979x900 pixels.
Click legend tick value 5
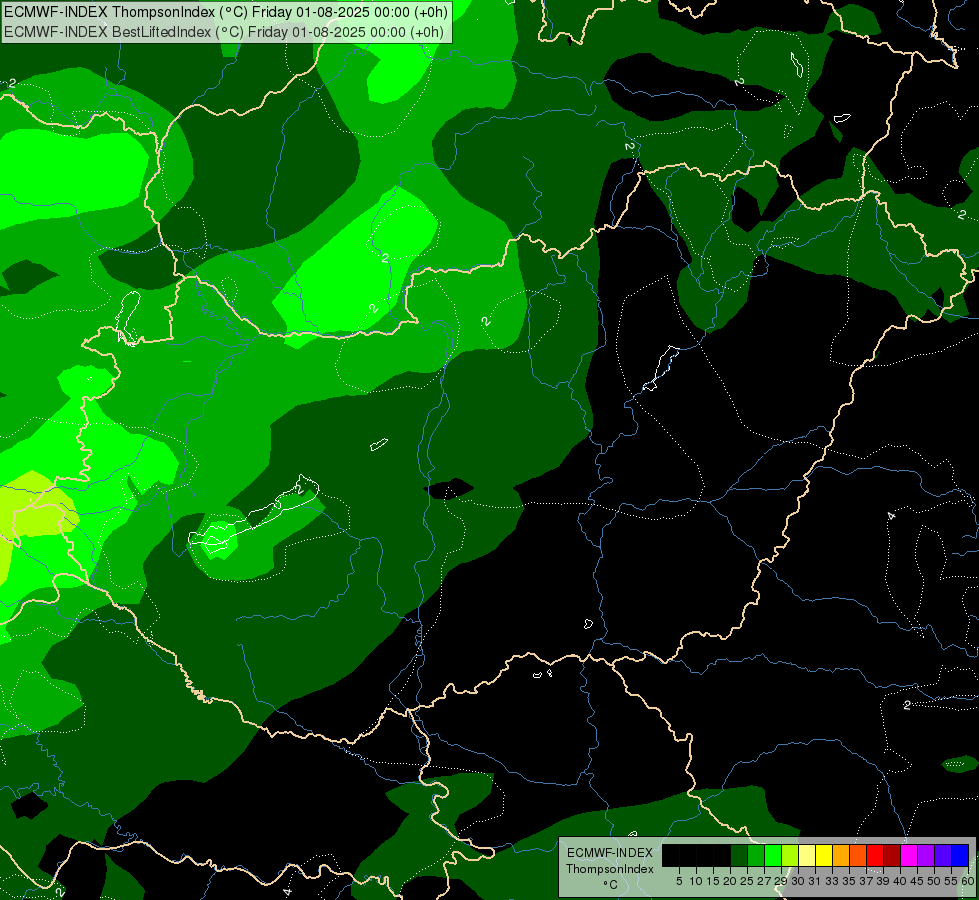pyautogui.click(x=679, y=881)
